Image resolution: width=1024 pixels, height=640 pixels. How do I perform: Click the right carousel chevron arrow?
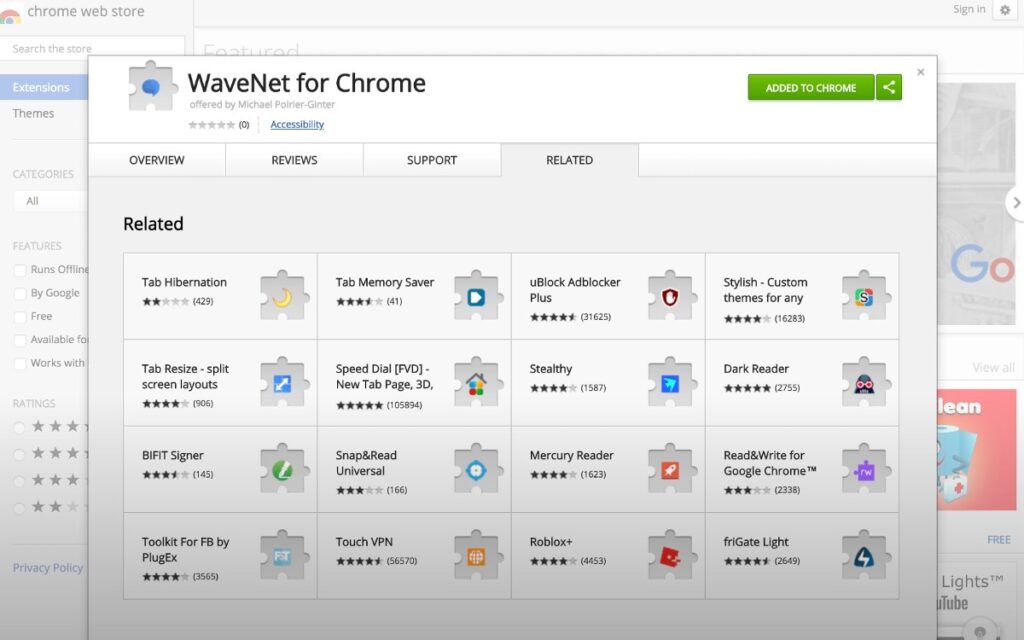pos(1016,202)
